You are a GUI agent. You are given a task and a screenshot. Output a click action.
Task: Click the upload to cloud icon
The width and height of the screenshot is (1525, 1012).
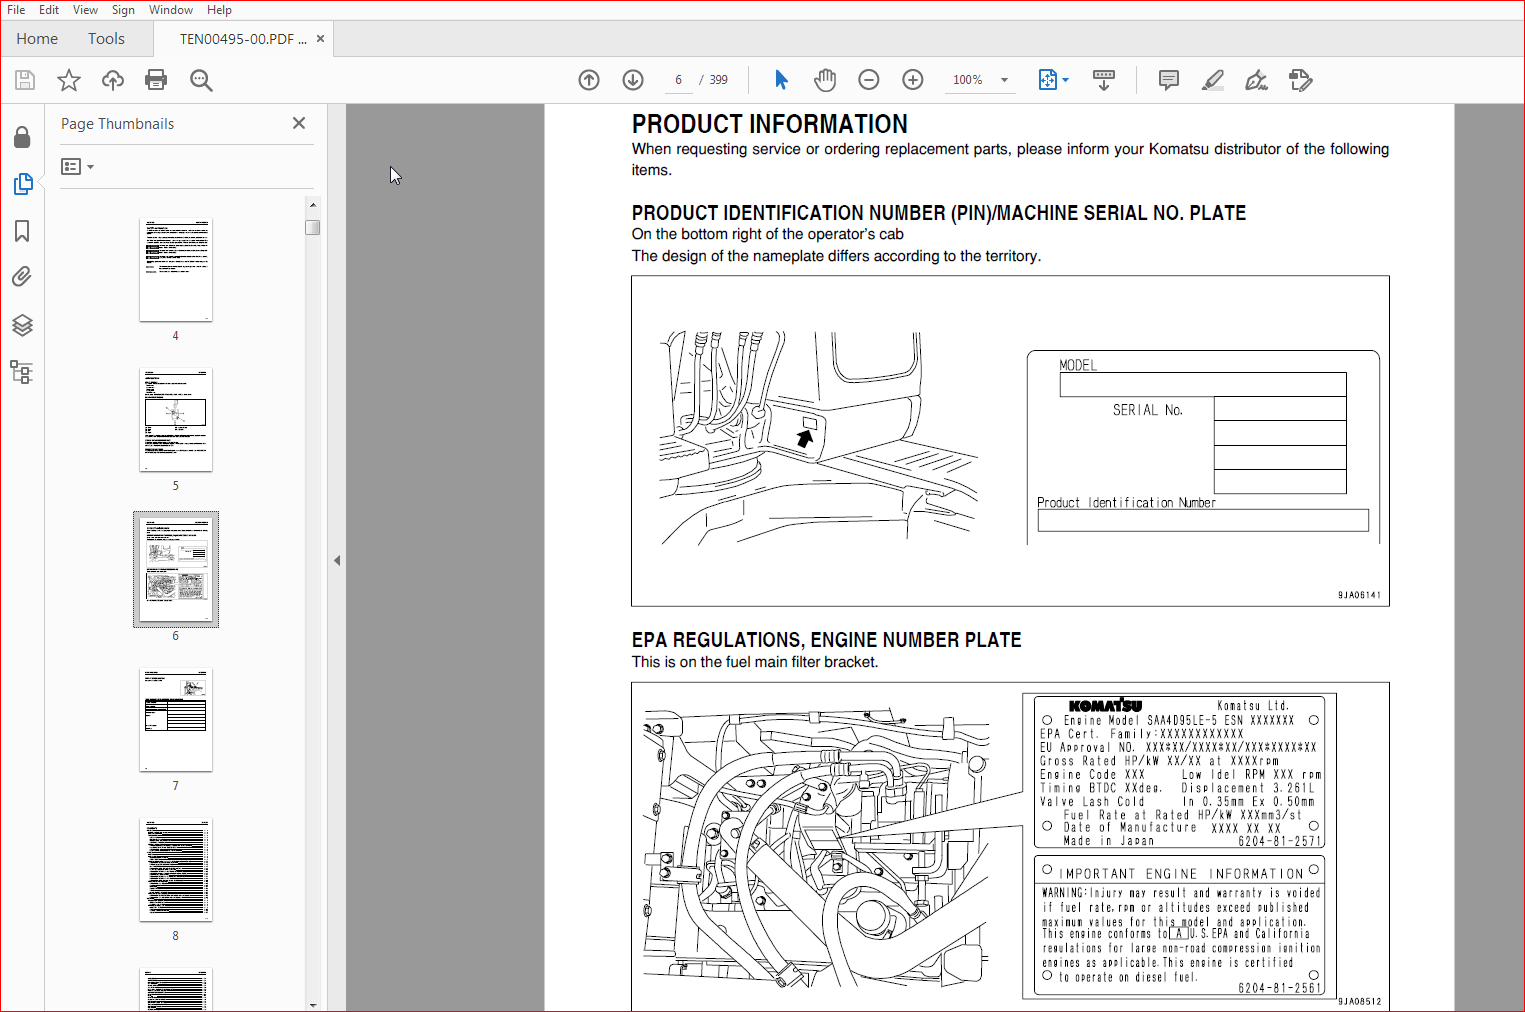pyautogui.click(x=113, y=80)
